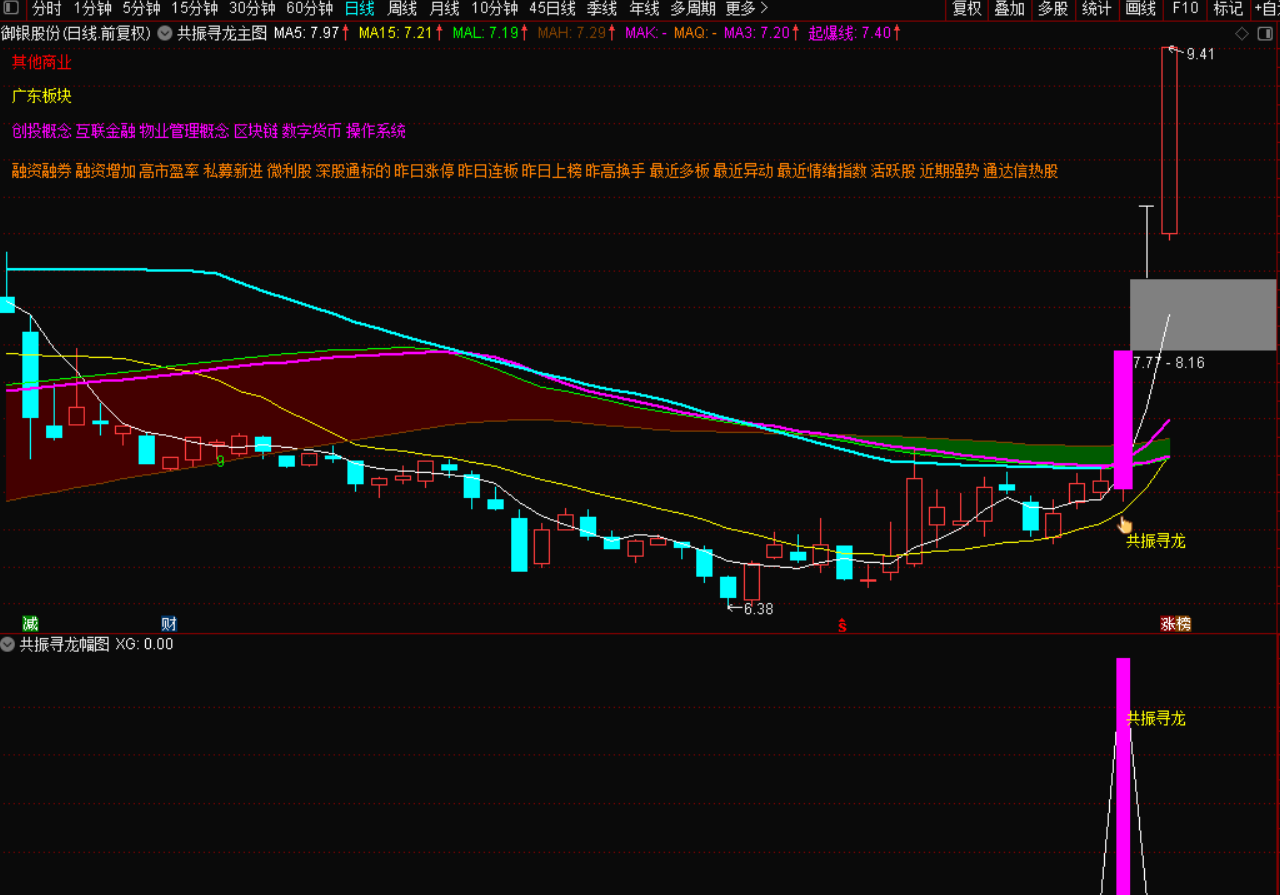
Task: Open the 共振寻龙幅图 sub-indicator dropdown
Action: click(x=8, y=644)
